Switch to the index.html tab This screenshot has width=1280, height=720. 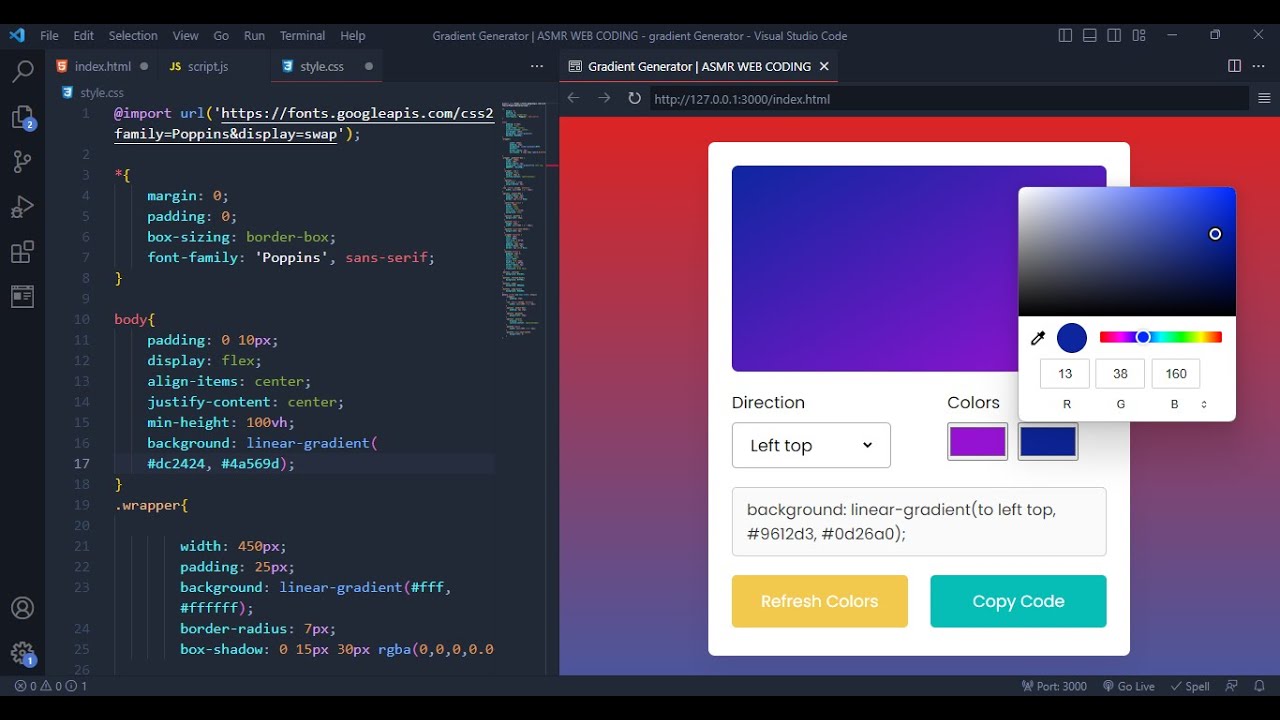102,66
